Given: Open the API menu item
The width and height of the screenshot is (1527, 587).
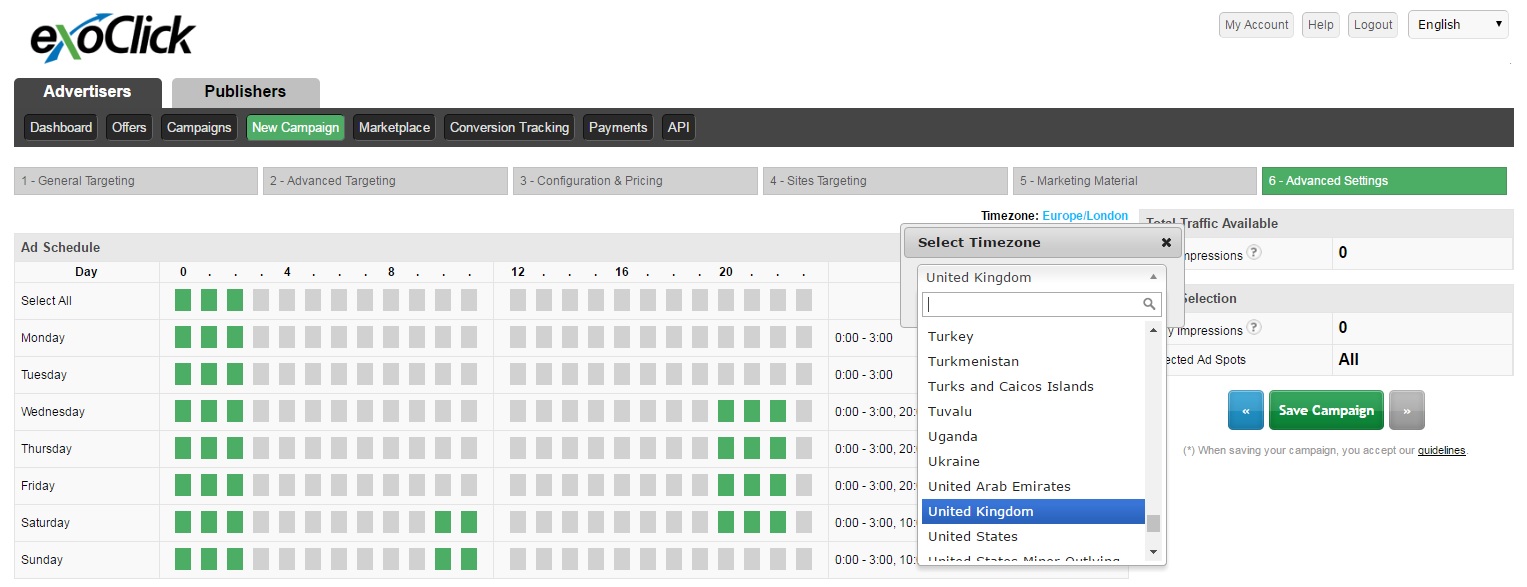Looking at the screenshot, I should 678,127.
